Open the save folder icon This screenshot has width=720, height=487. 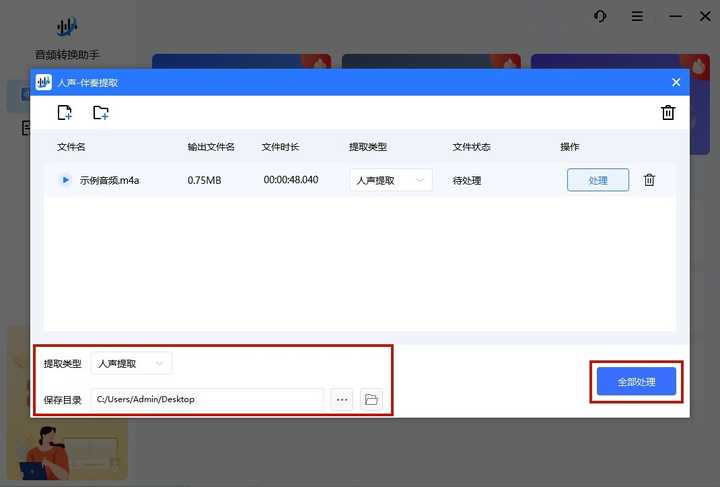click(371, 399)
